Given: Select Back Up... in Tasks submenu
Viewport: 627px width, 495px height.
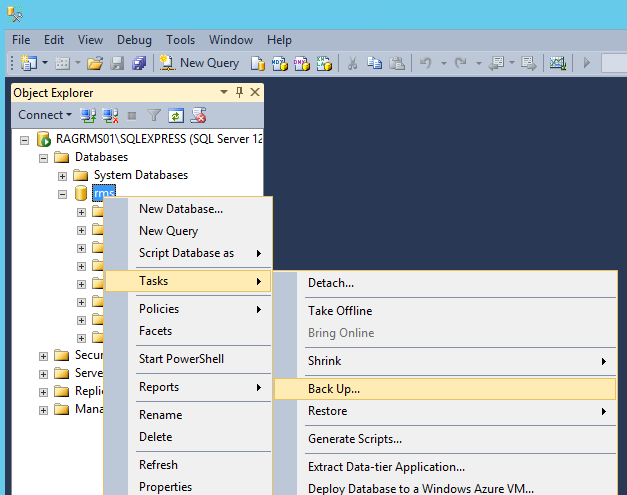Looking at the screenshot, I should (x=445, y=389).
